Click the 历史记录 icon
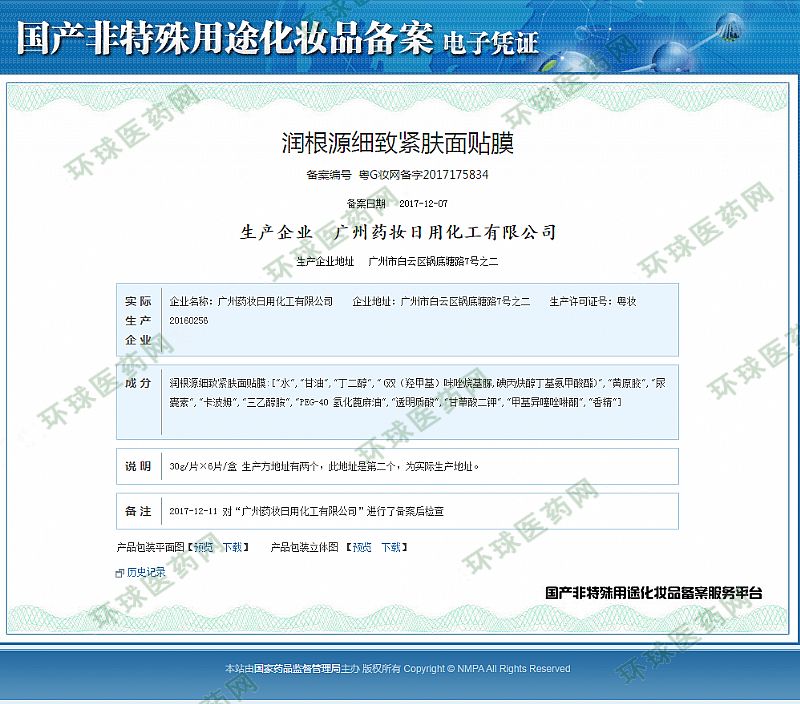 click(x=121, y=573)
